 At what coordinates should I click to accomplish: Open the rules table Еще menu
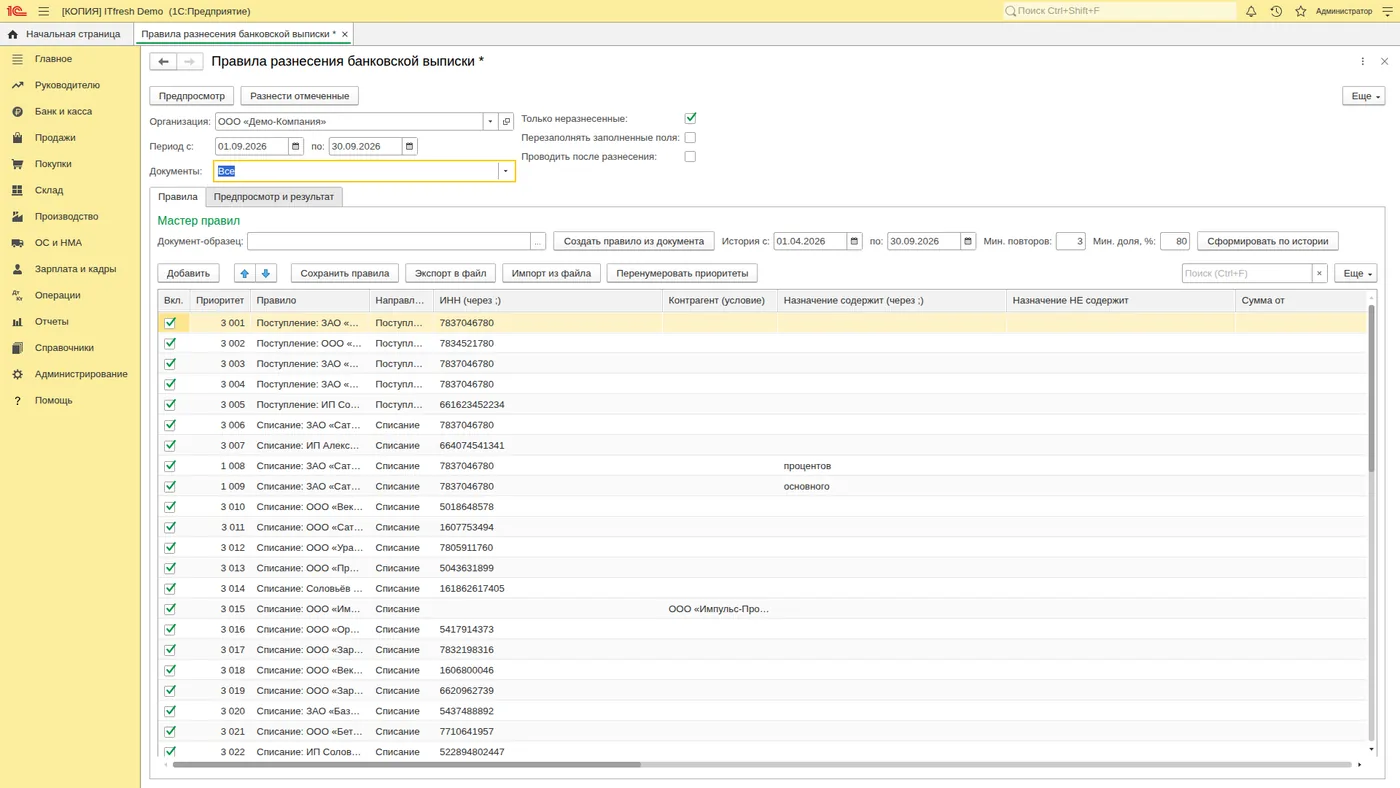click(1355, 273)
